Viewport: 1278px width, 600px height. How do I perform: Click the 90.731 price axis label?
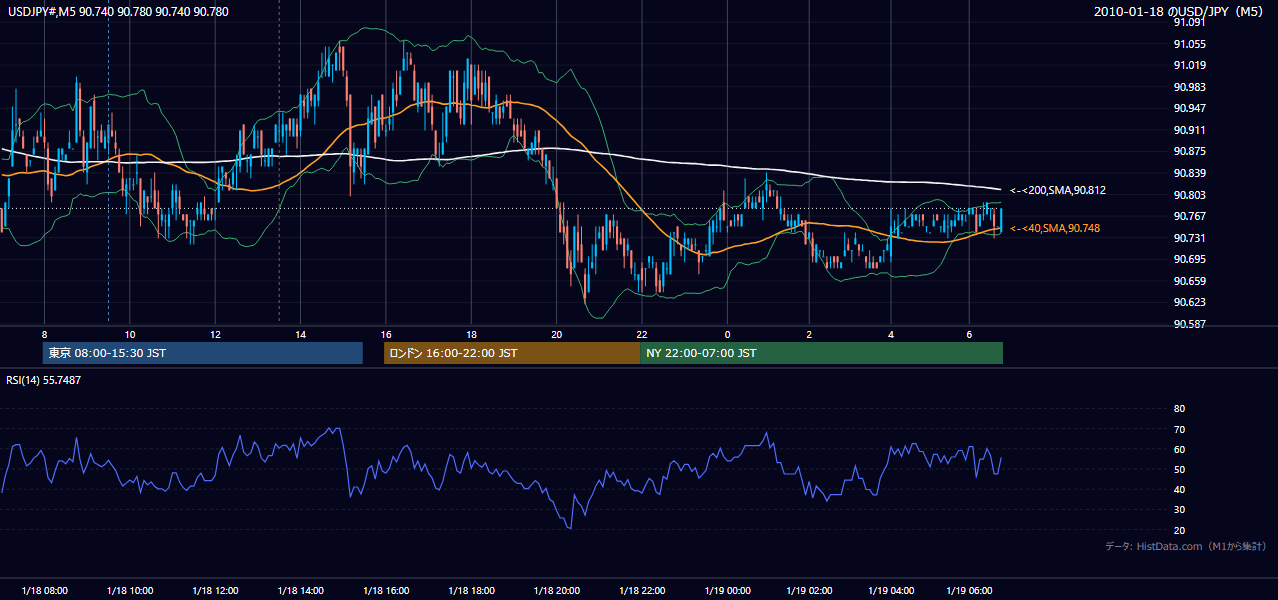pos(1189,238)
